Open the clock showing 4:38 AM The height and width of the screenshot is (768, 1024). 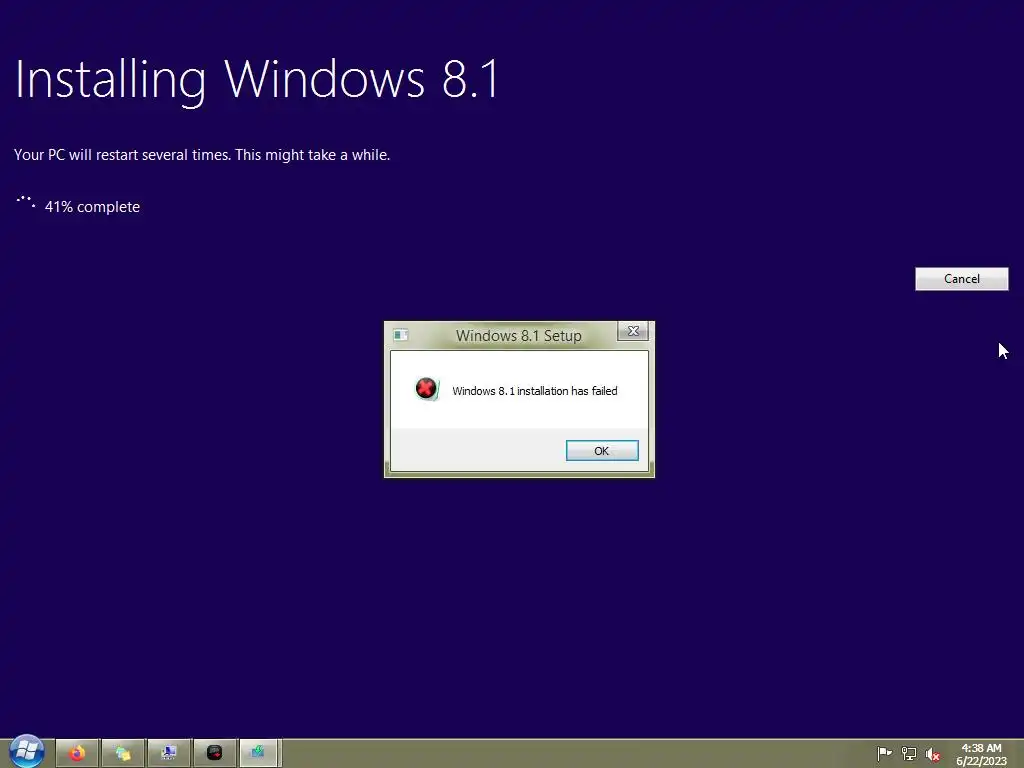(x=981, y=754)
